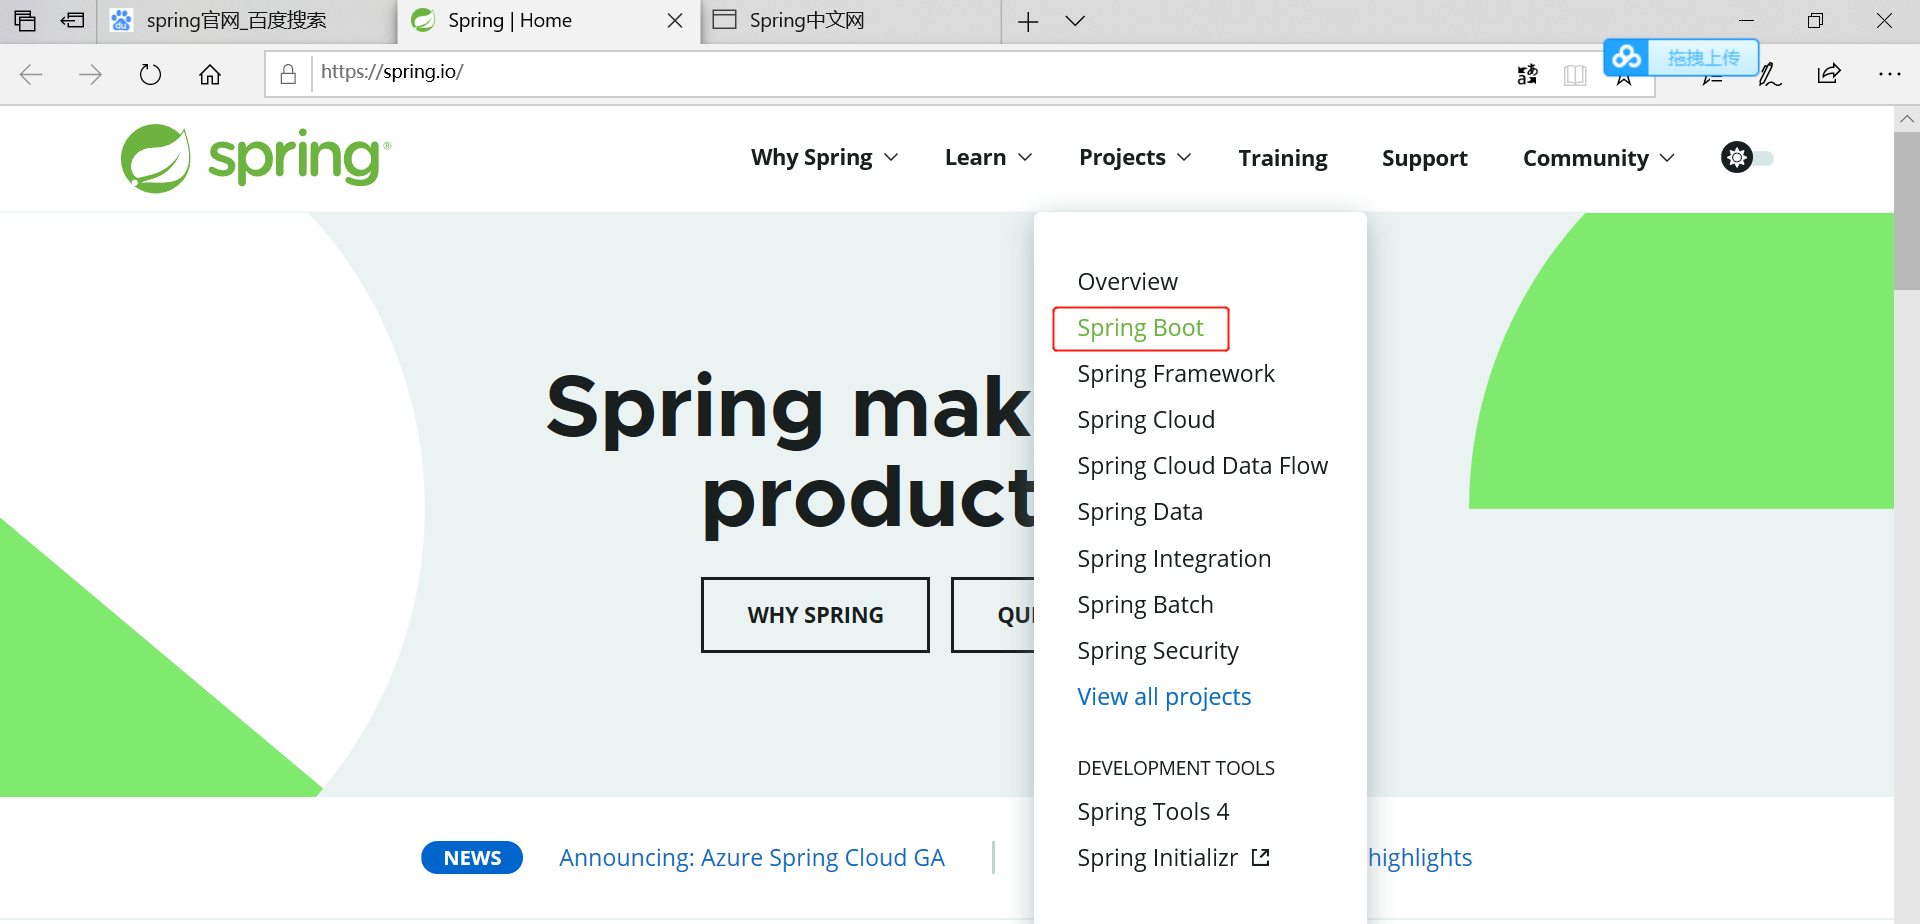Viewport: 1920px width, 924px height.
Task: Minimize the browser window
Action: click(1746, 21)
